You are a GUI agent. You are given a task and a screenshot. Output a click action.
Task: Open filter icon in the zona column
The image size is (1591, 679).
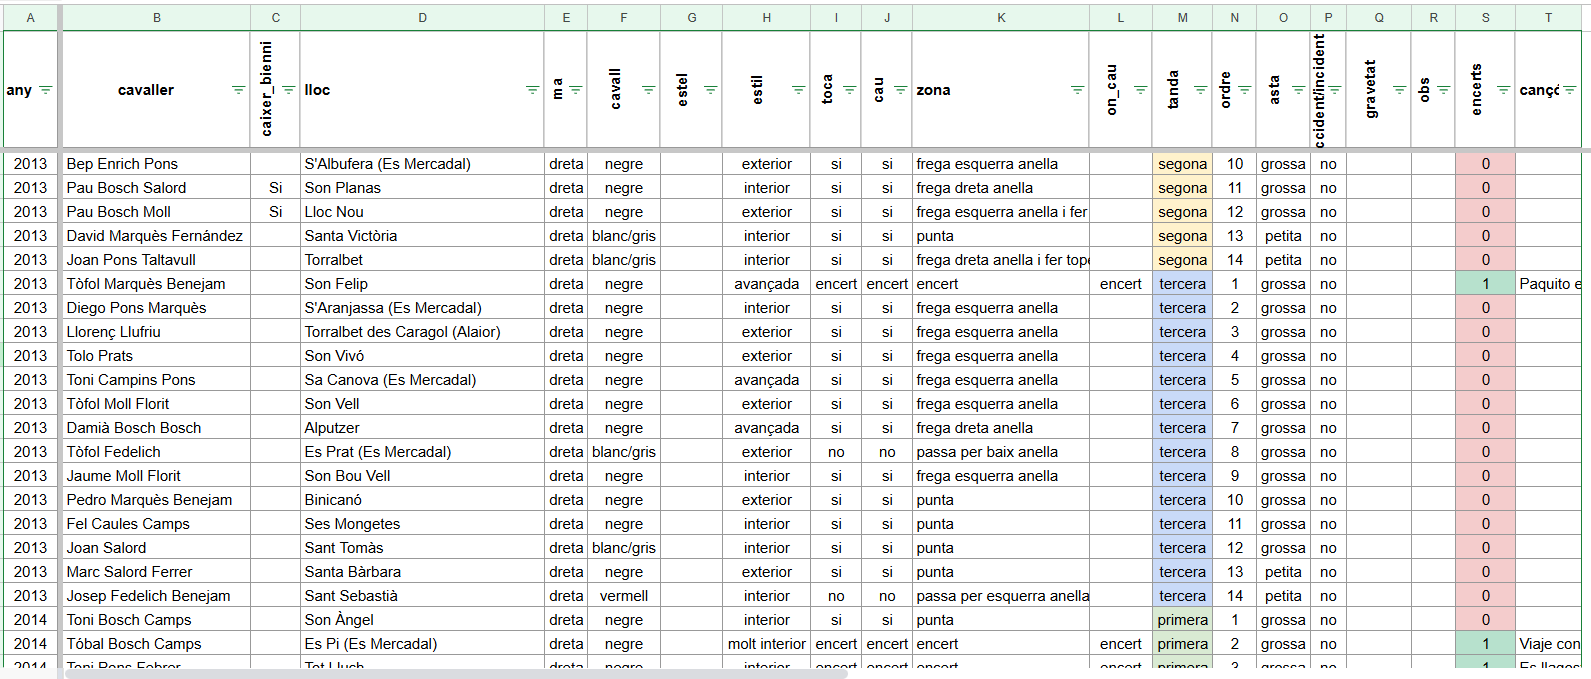click(1077, 90)
